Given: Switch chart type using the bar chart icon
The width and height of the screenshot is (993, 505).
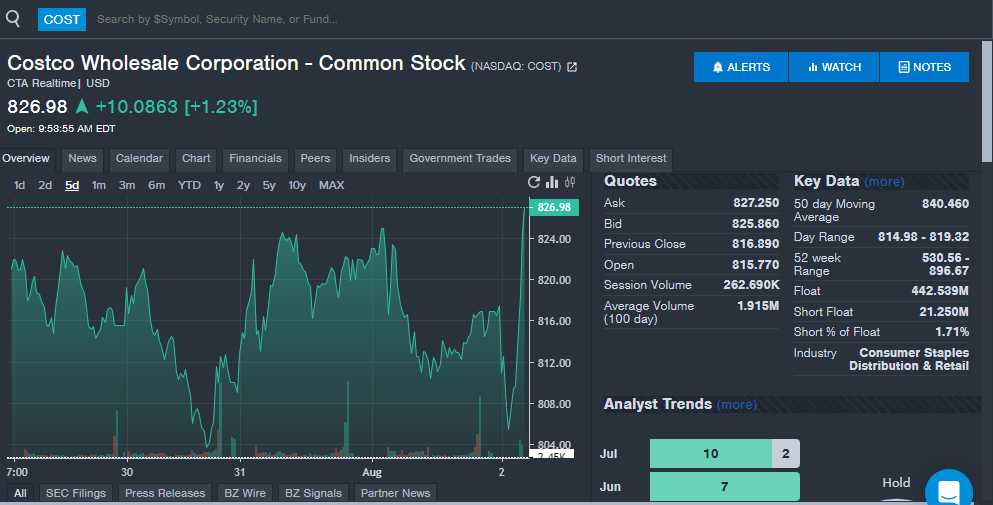Looking at the screenshot, I should pyautogui.click(x=552, y=182).
